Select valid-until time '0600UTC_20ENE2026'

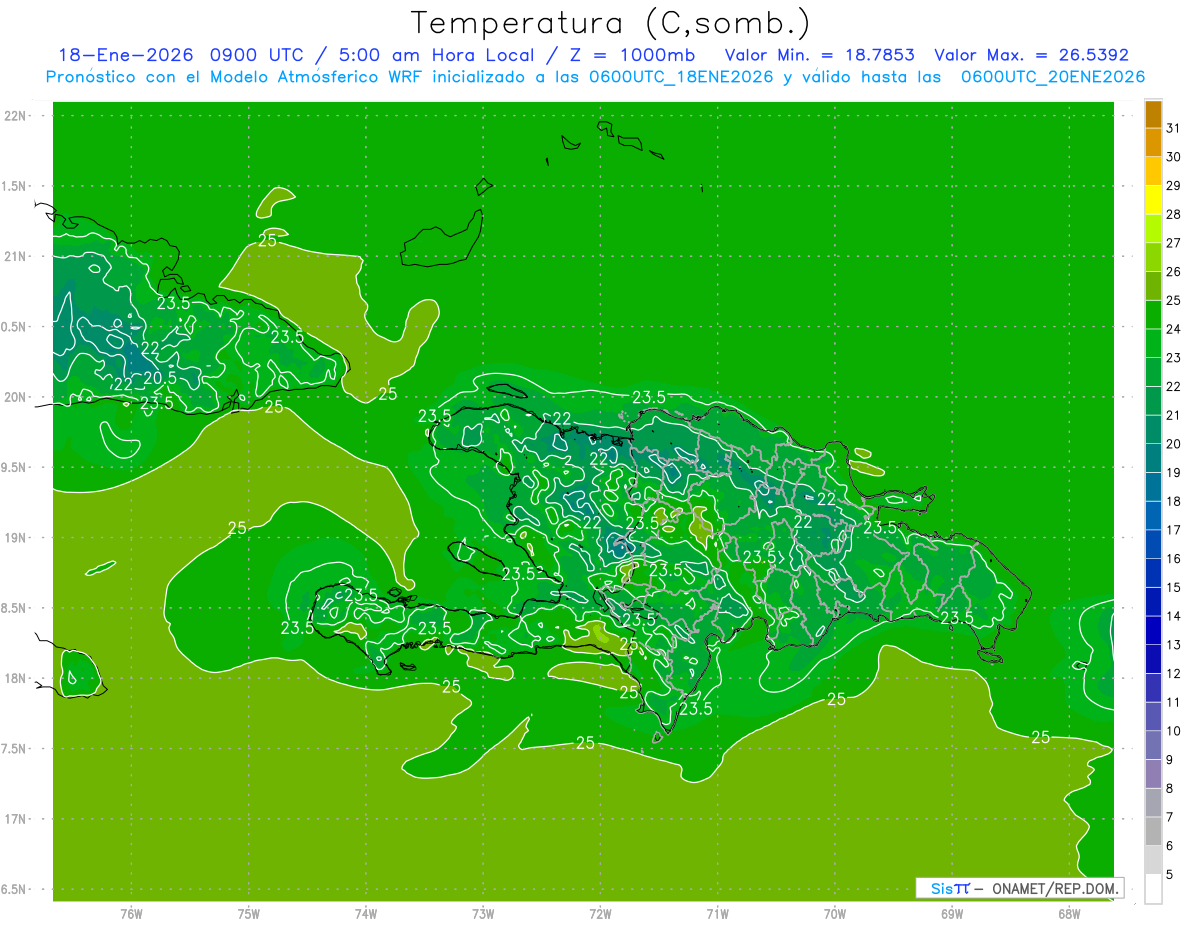[x=1052, y=77]
